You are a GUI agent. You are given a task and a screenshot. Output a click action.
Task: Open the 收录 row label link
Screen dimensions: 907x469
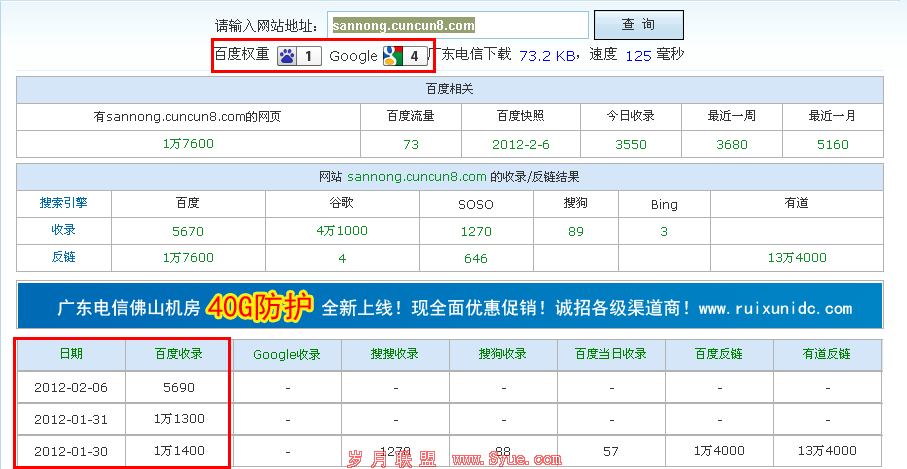tap(63, 230)
